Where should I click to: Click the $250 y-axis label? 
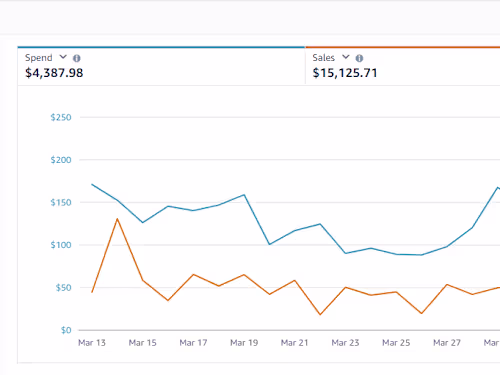coord(61,117)
